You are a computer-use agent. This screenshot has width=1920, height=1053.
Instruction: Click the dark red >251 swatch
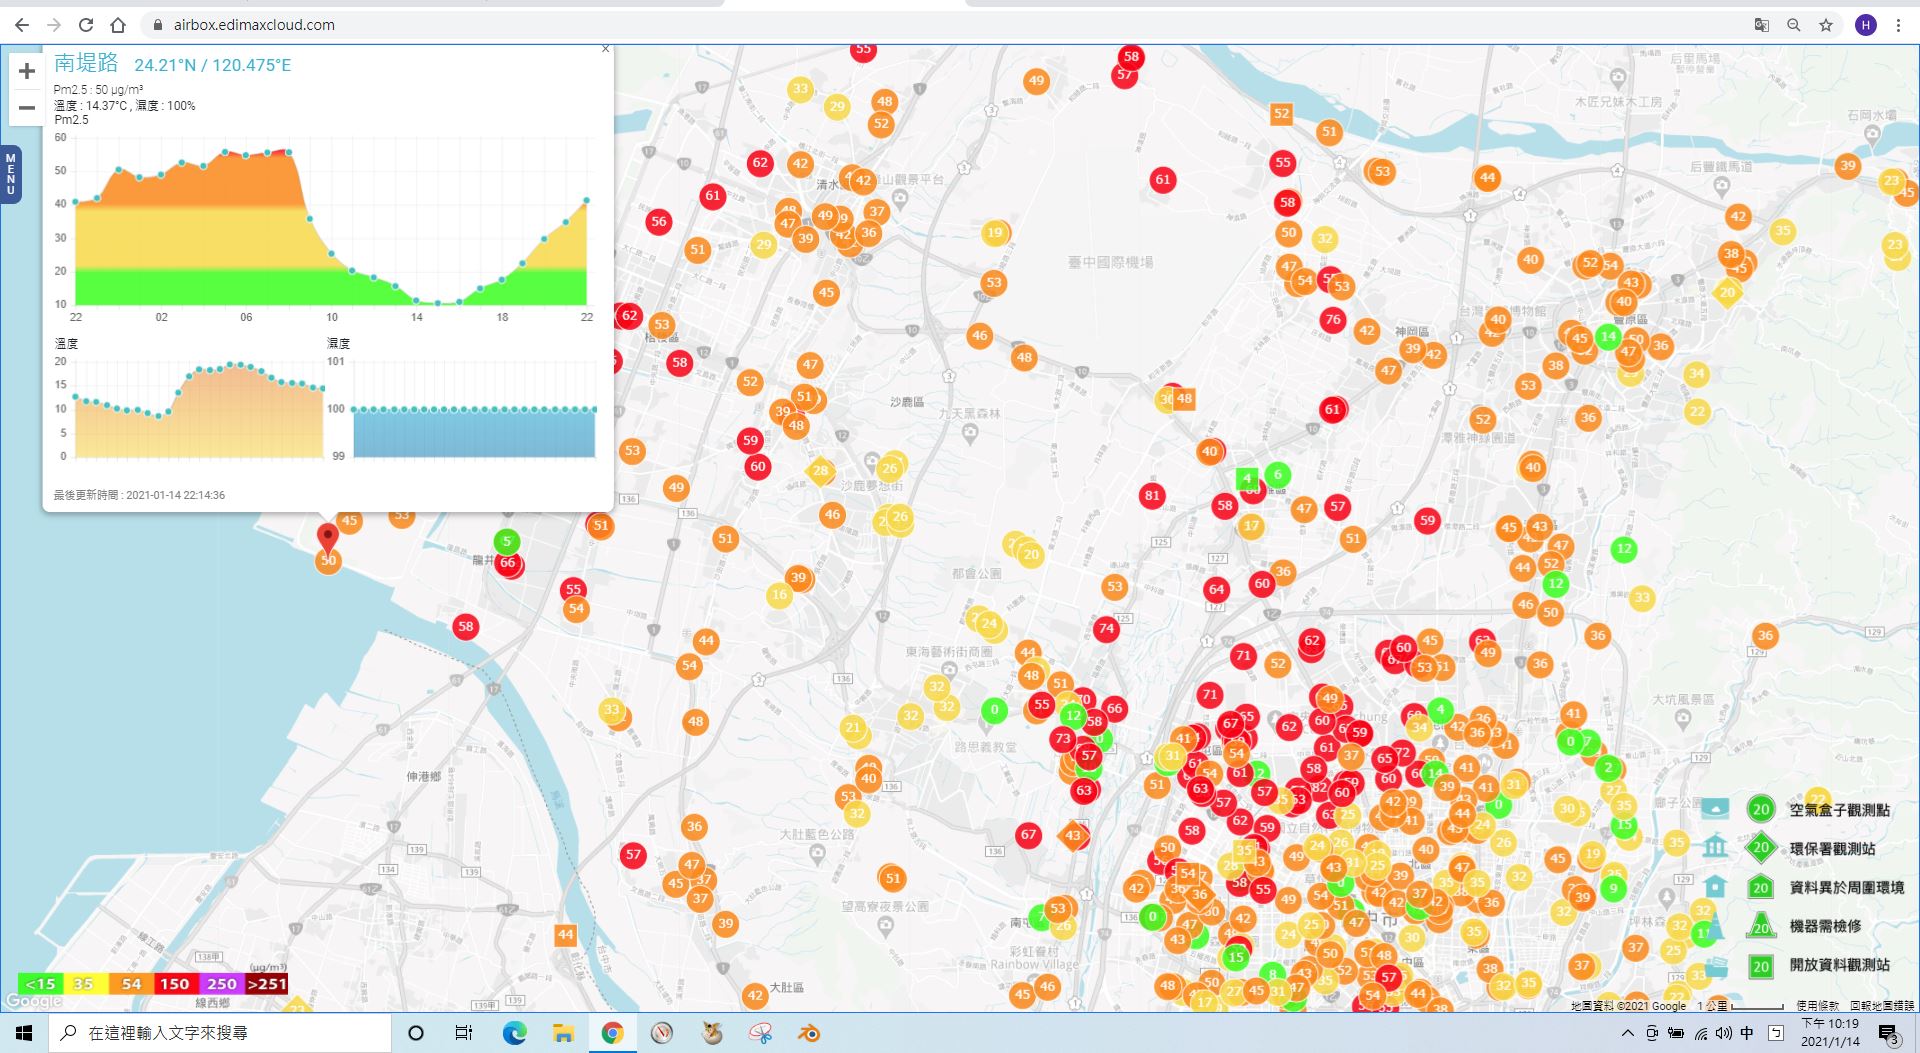[267, 984]
